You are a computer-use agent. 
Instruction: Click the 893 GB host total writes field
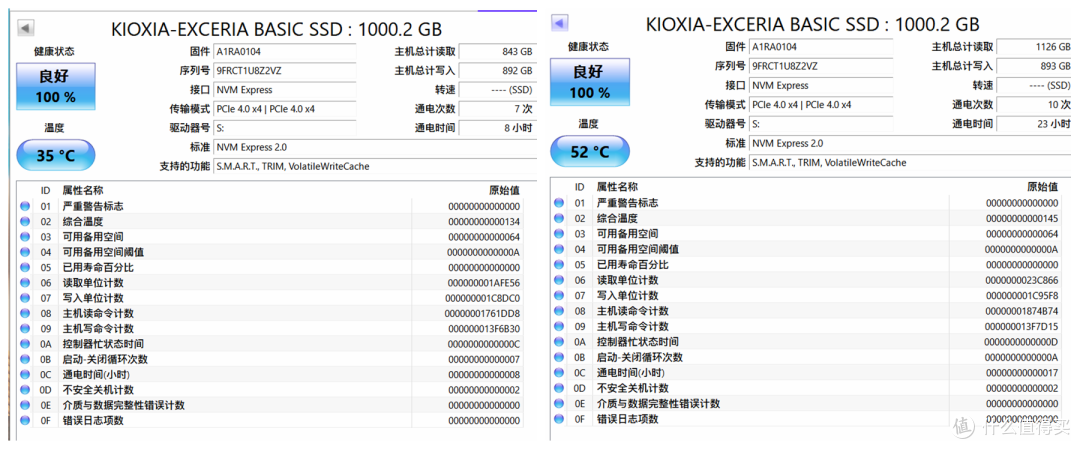(1035, 66)
